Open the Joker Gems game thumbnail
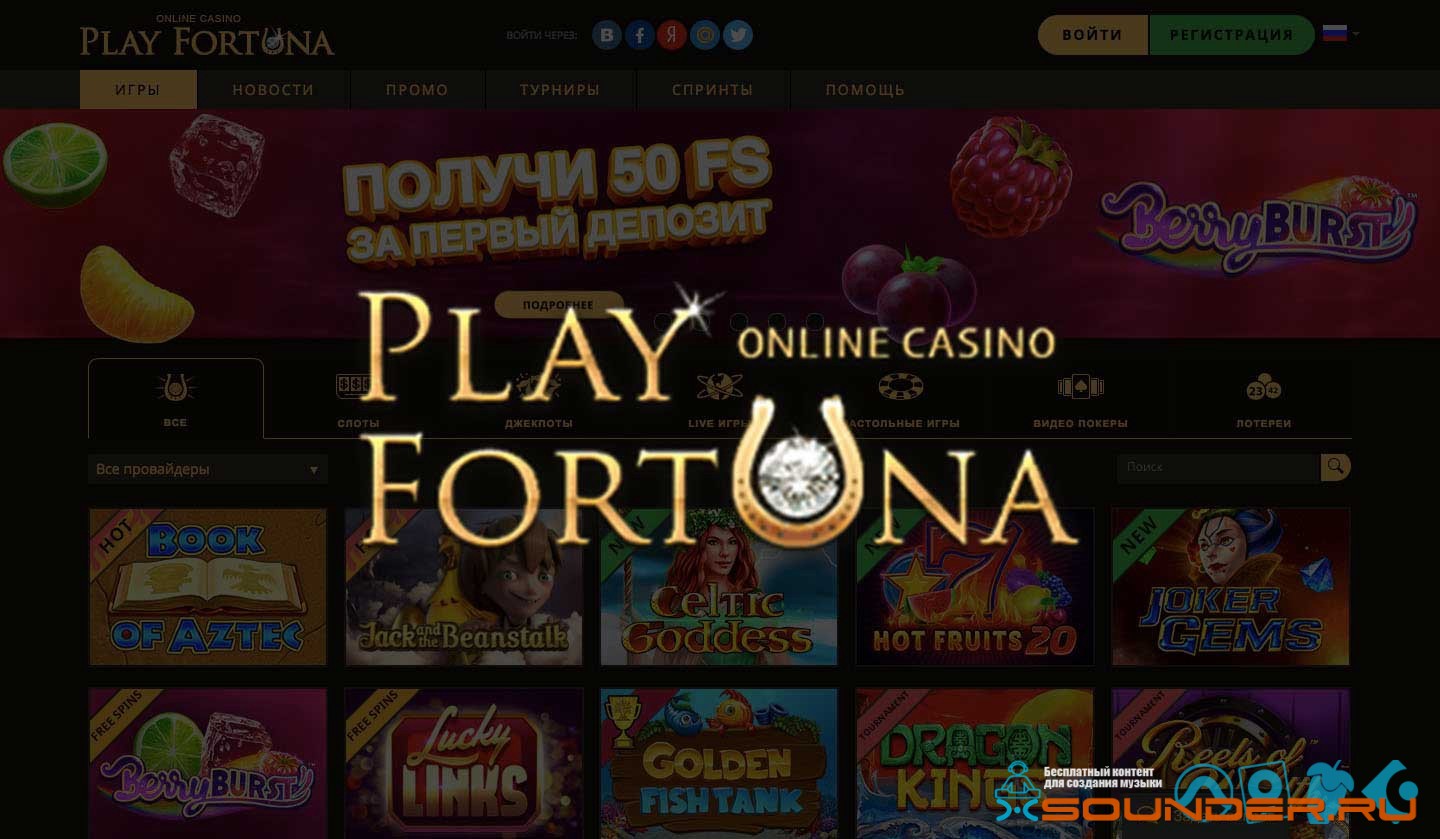The image size is (1440, 839). pyautogui.click(x=1231, y=587)
